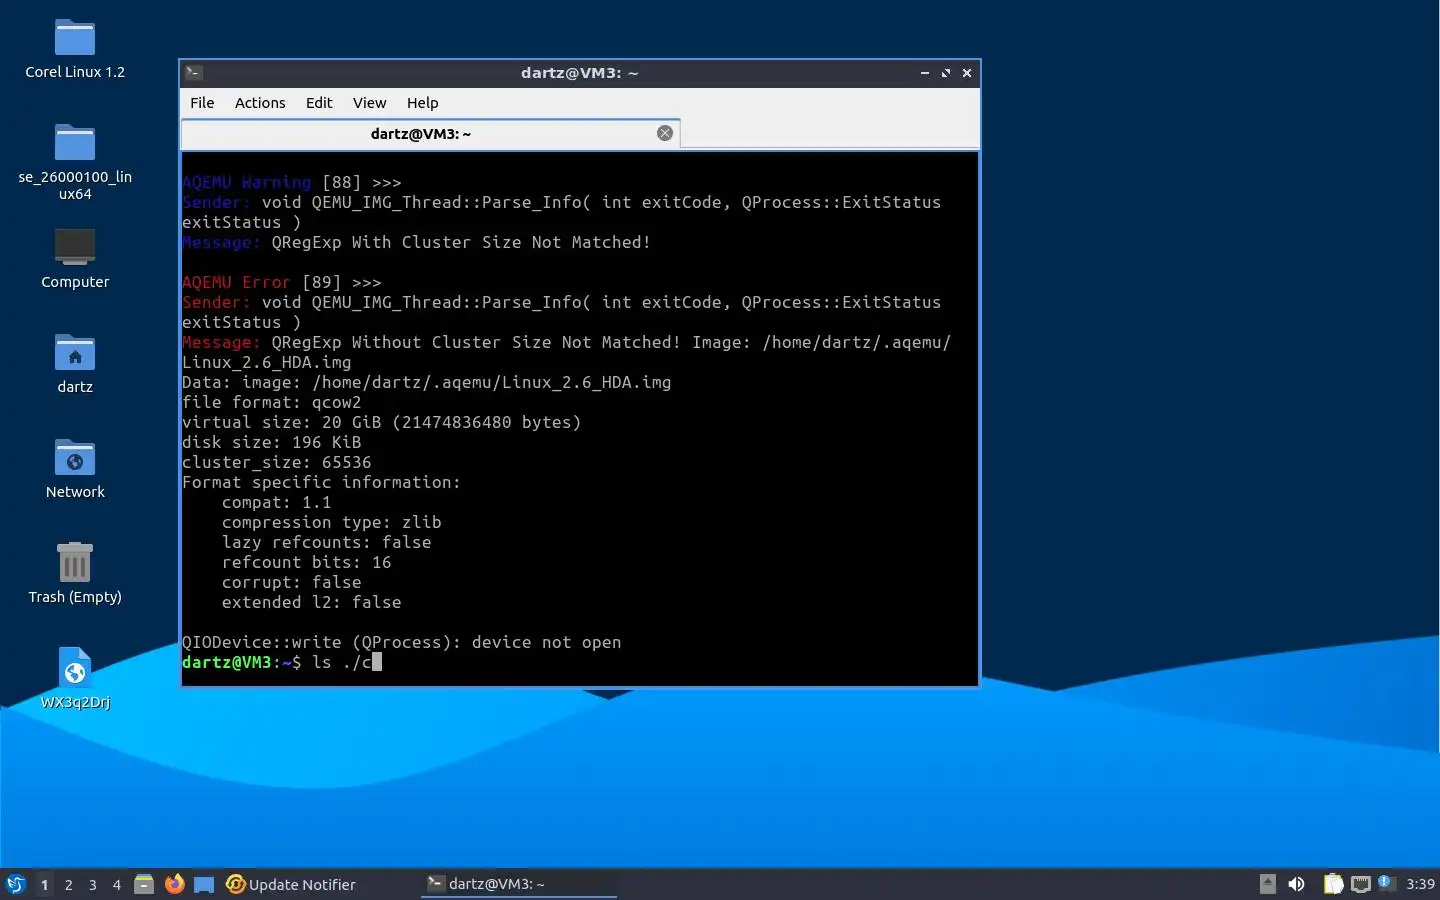
Task: Click the 'cluster_size: 65536' line
Action: click(x=277, y=462)
